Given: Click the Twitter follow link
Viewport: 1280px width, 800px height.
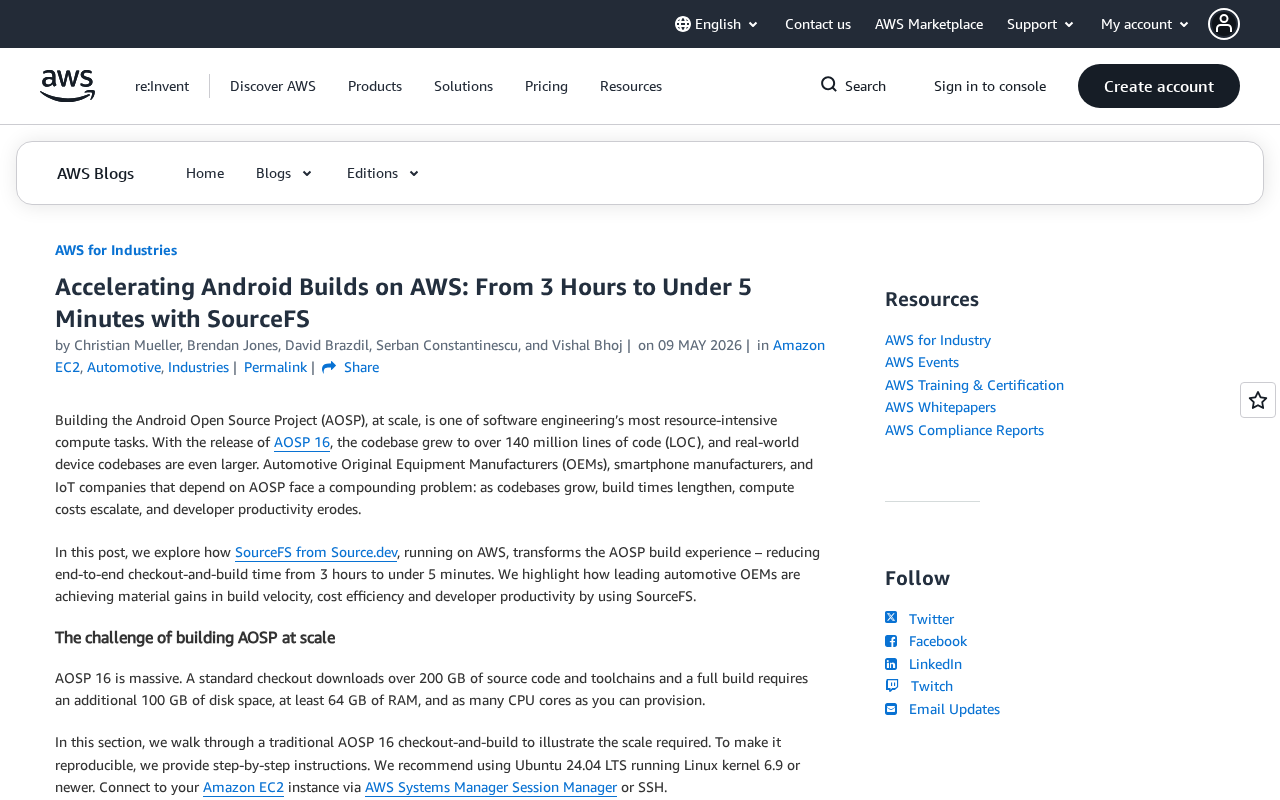Looking at the screenshot, I should coord(931,619).
